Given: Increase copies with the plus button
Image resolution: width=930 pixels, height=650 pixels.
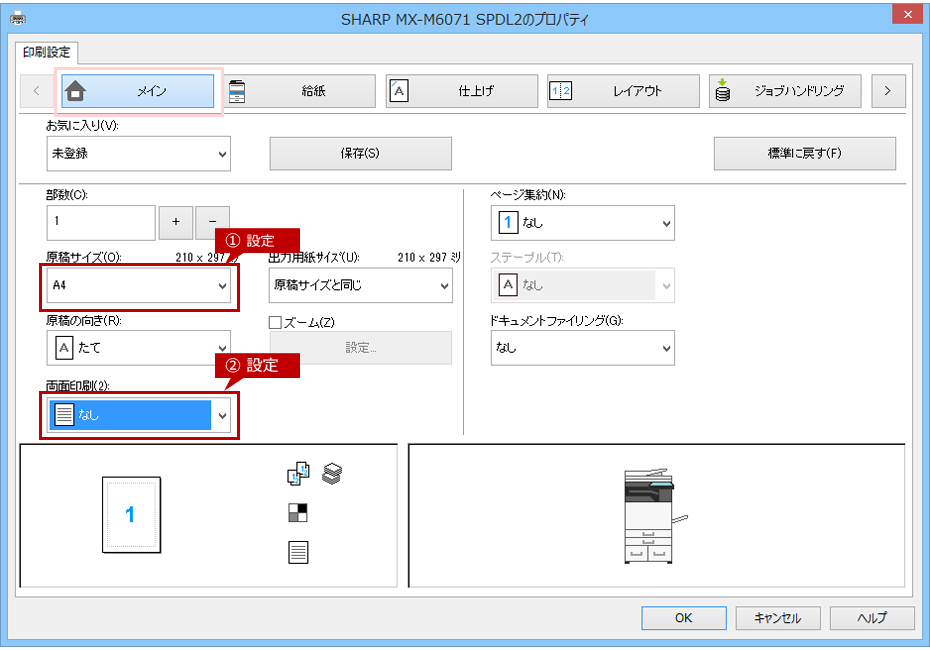Looking at the screenshot, I should [x=176, y=221].
